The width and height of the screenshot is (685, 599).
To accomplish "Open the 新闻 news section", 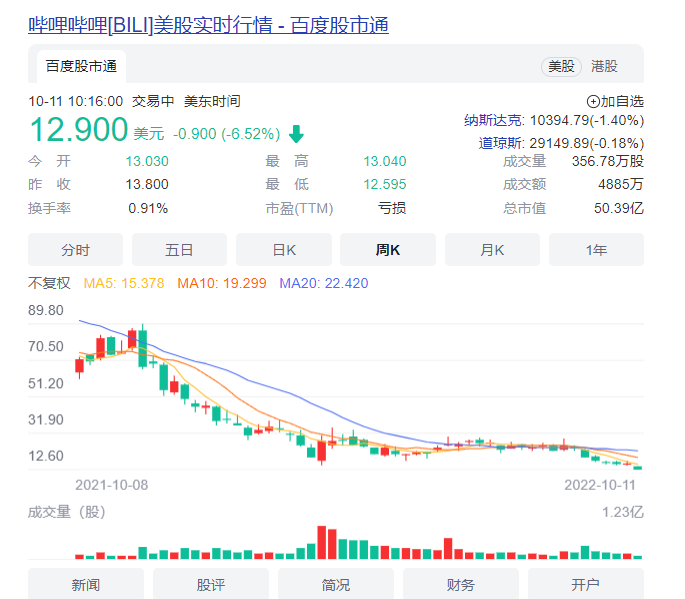I will 86,584.
